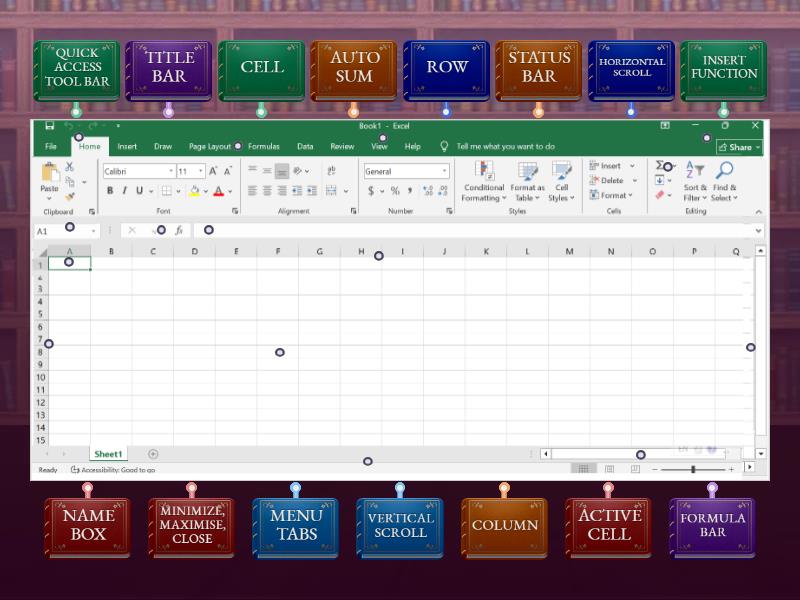Click the Merge & Center icon

(329, 191)
